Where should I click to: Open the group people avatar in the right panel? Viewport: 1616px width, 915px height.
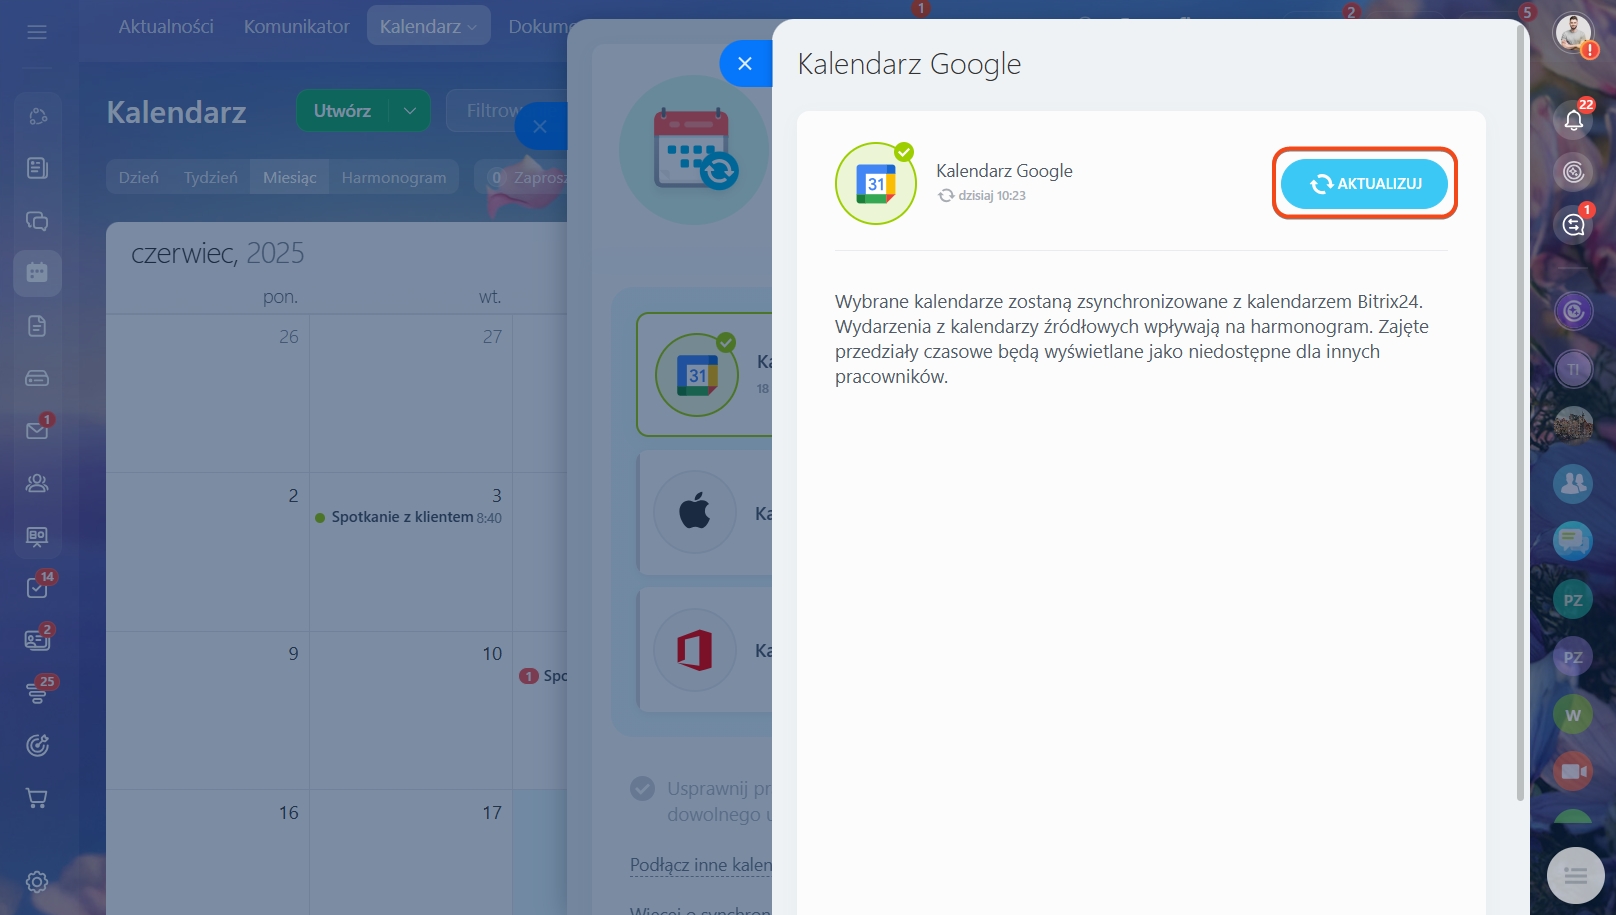[1573, 484]
